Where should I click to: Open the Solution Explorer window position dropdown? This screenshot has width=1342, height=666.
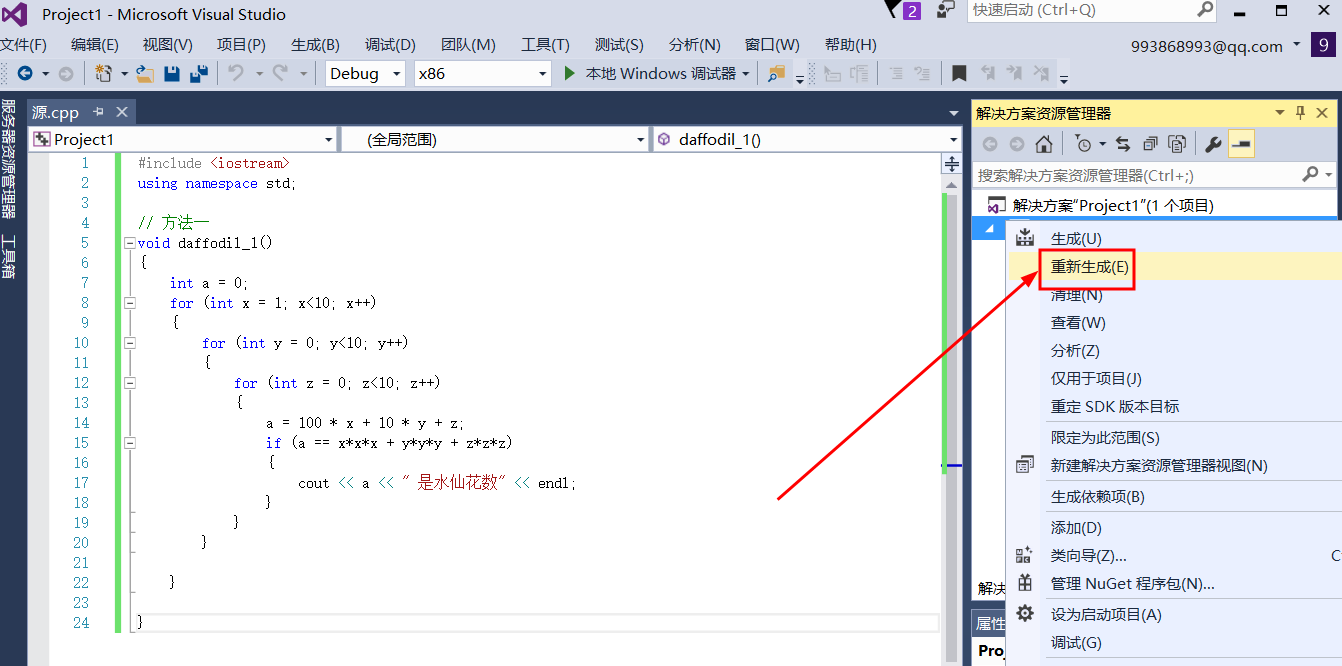(1279, 113)
